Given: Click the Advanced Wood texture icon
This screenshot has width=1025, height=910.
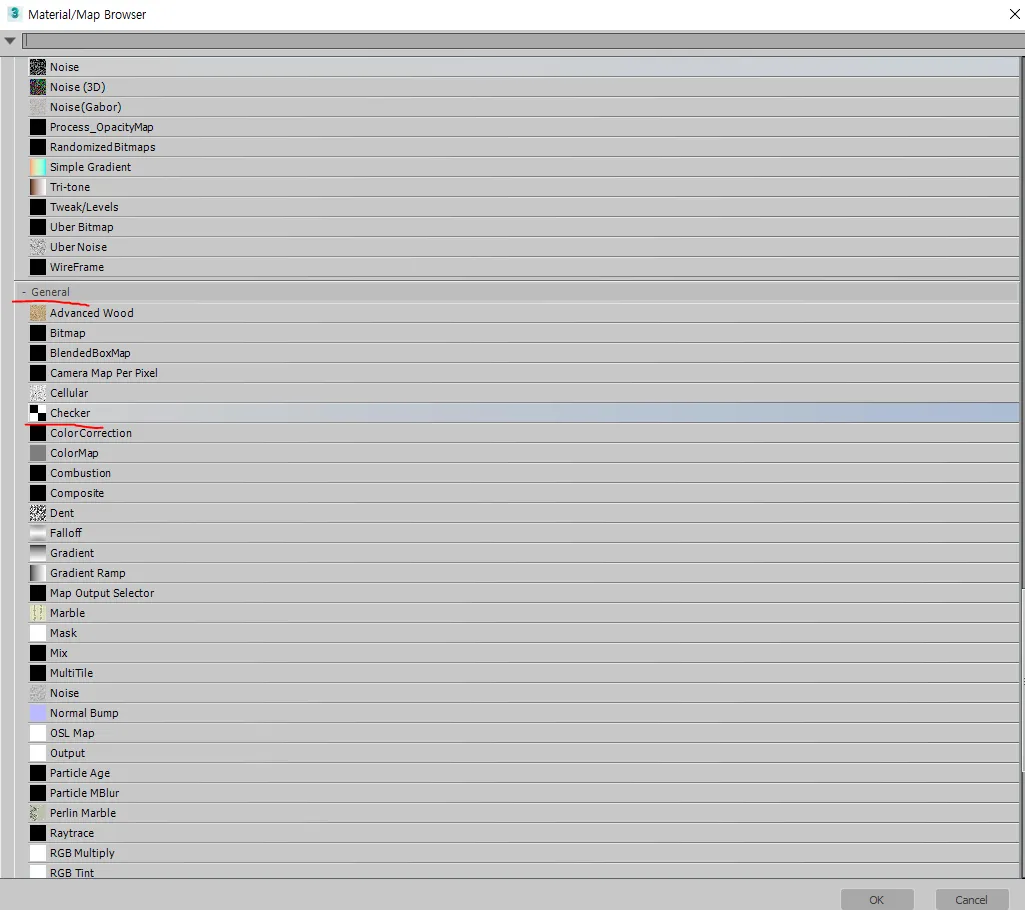Looking at the screenshot, I should pyautogui.click(x=38, y=313).
